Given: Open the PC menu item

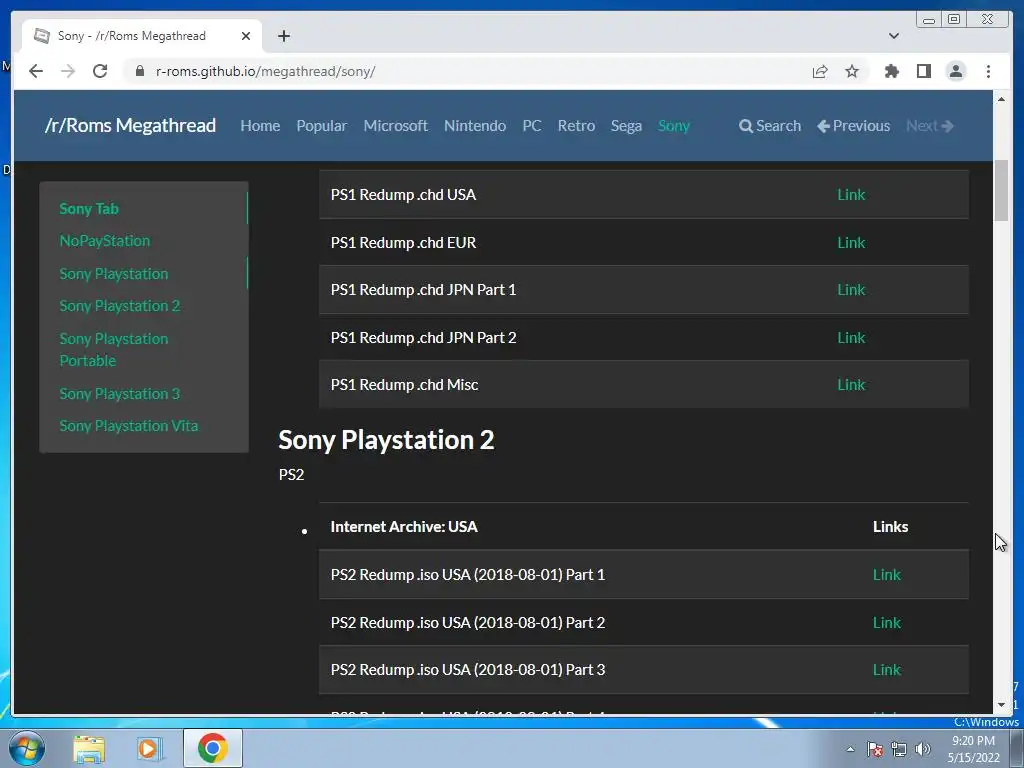Looking at the screenshot, I should tap(532, 125).
